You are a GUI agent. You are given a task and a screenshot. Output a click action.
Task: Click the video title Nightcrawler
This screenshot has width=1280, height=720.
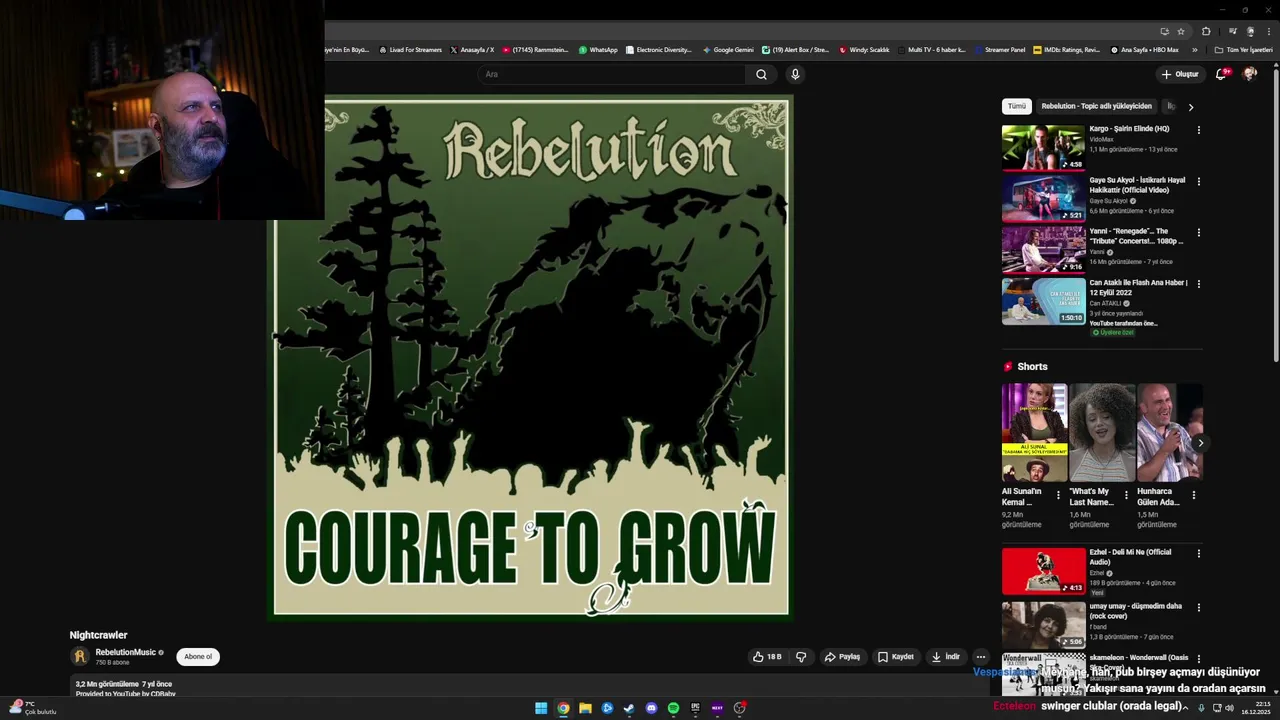point(98,635)
